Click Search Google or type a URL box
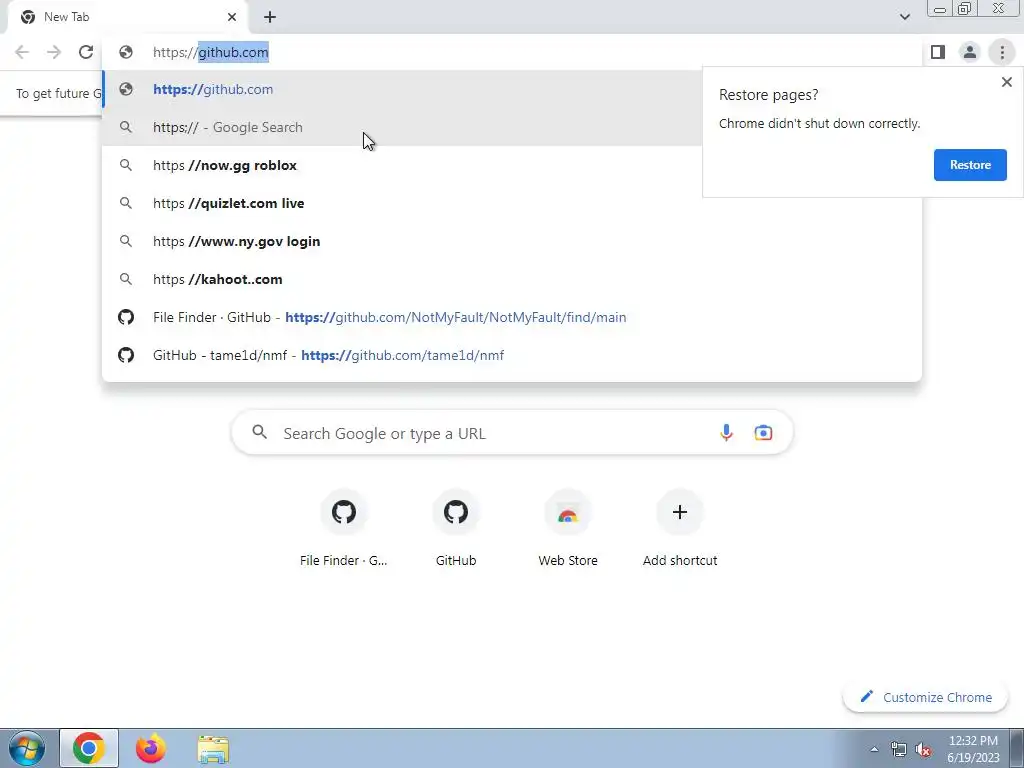This screenshot has width=1024, height=768. tap(512, 433)
